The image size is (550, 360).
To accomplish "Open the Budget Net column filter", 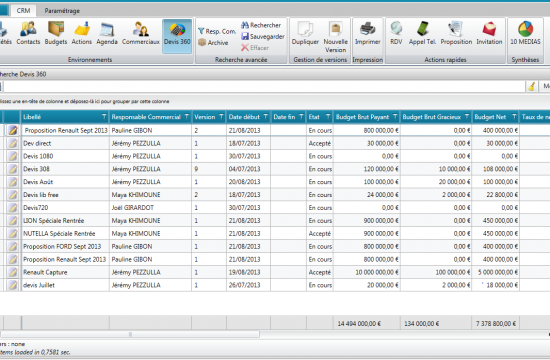I will (514, 117).
